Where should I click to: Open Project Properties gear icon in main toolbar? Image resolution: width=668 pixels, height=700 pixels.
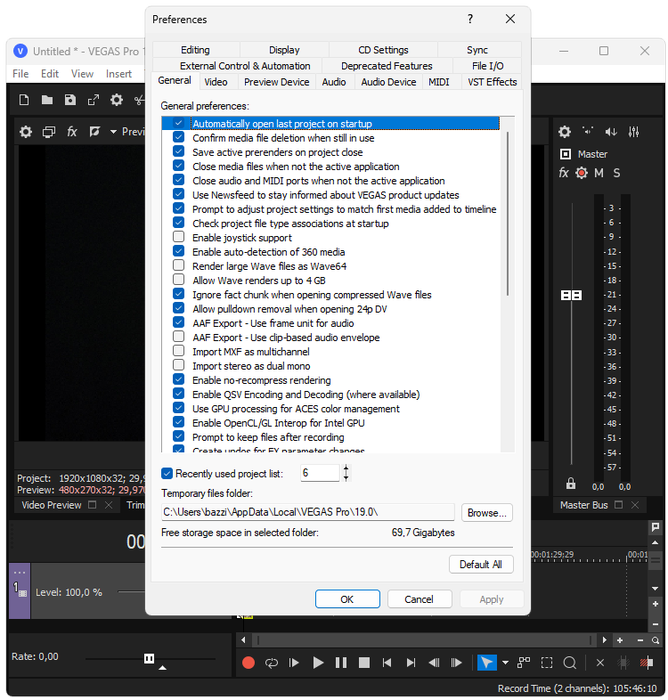117,100
